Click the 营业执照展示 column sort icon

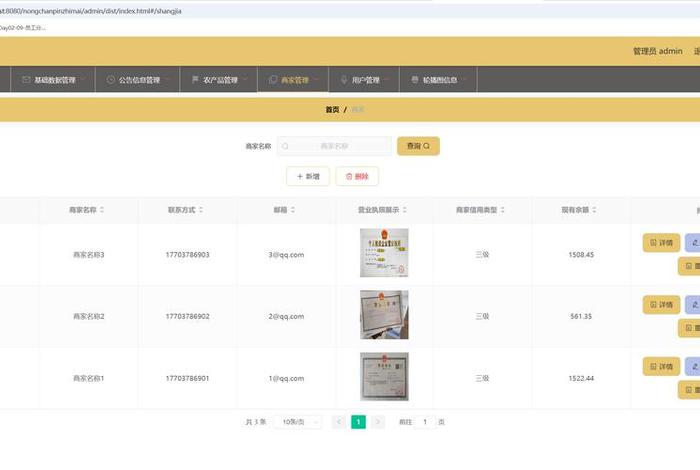point(407,210)
